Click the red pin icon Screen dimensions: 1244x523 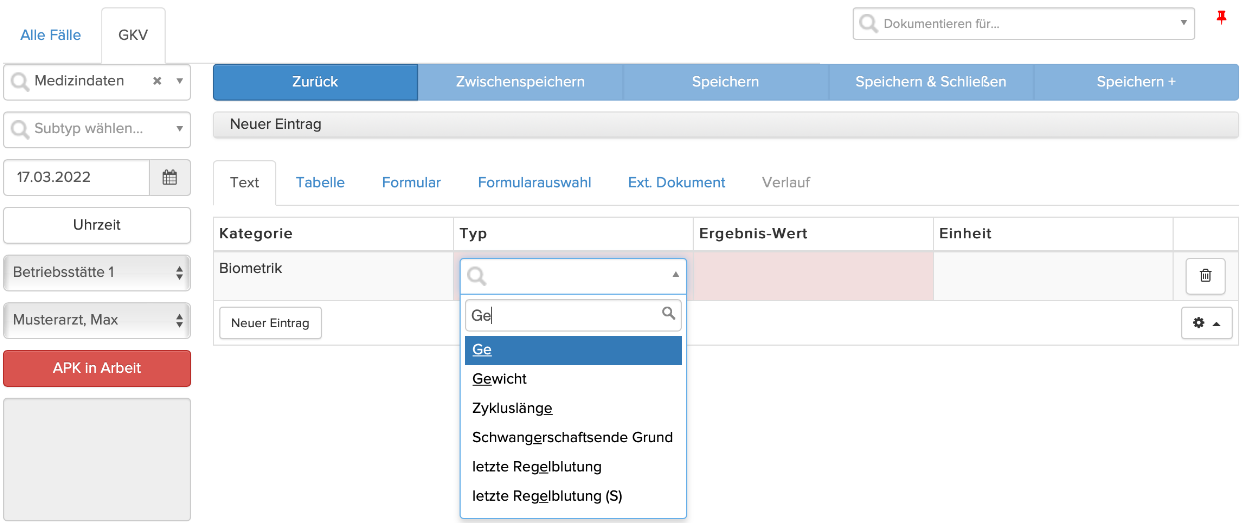coord(1221,18)
